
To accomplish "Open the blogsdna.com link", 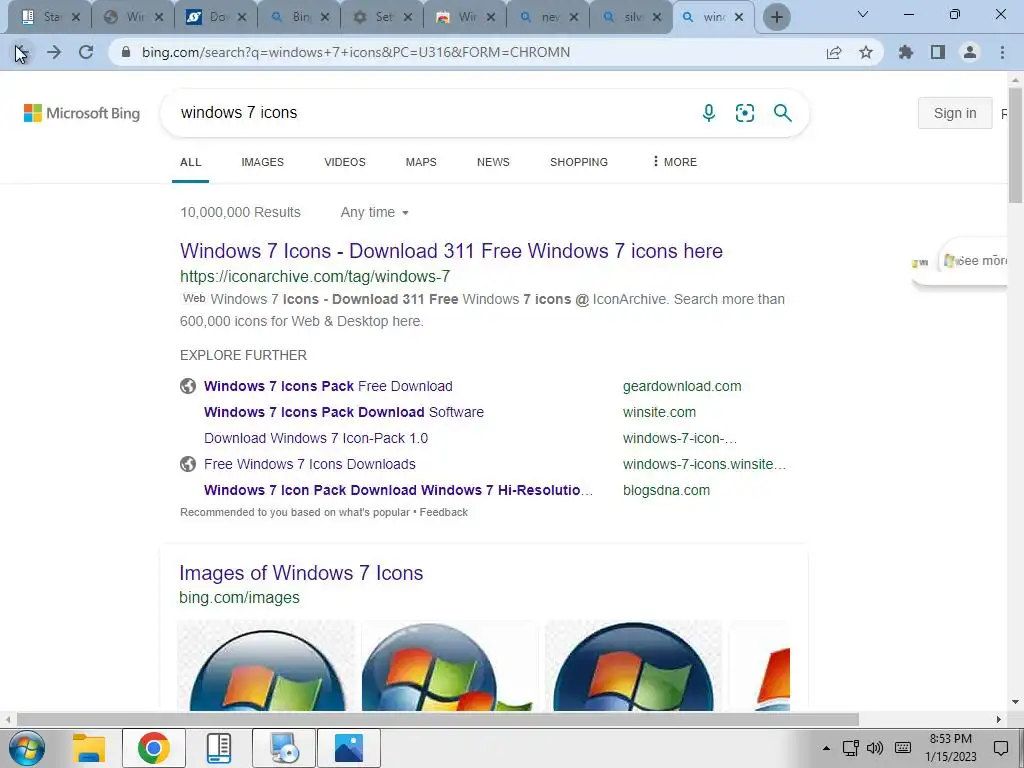I will point(666,490).
